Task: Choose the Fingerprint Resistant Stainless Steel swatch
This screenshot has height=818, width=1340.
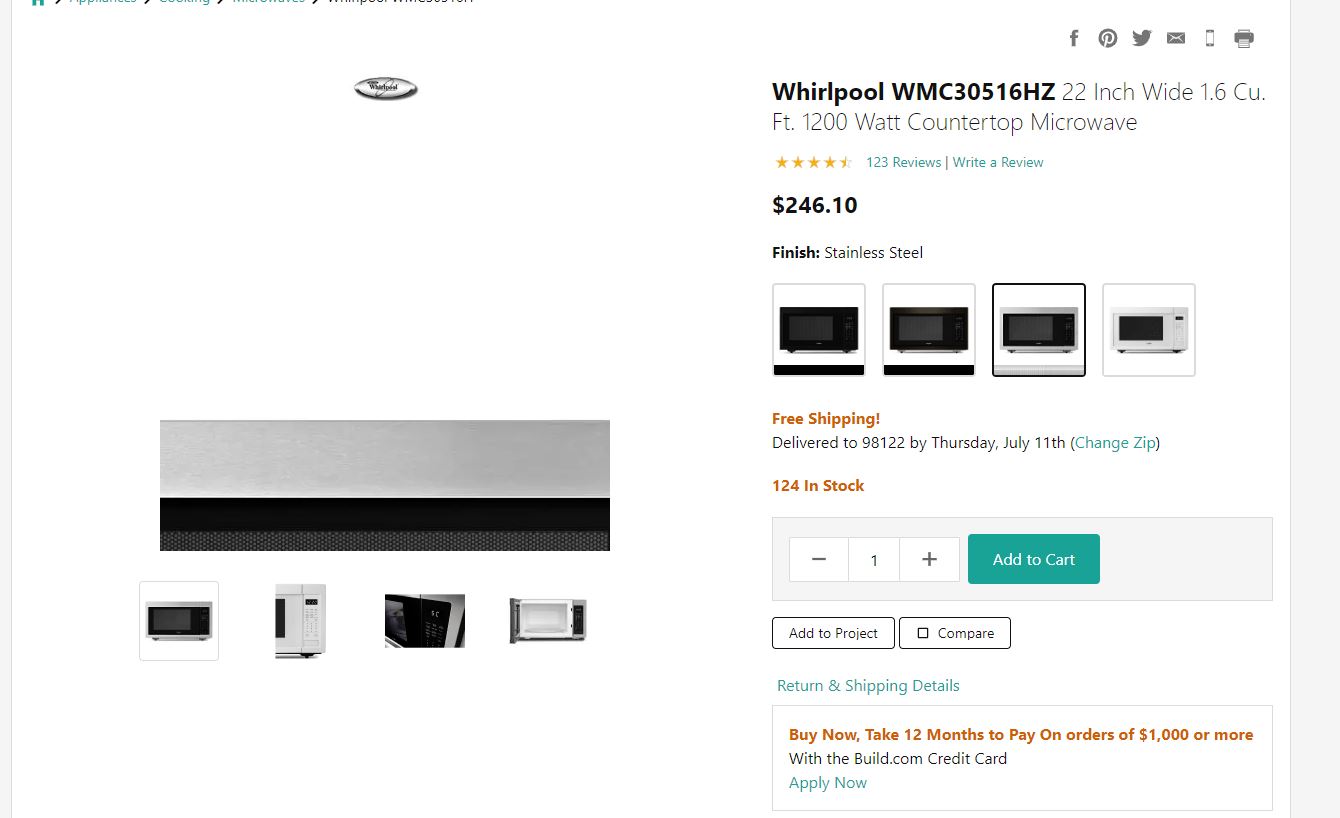Action: click(x=1038, y=330)
